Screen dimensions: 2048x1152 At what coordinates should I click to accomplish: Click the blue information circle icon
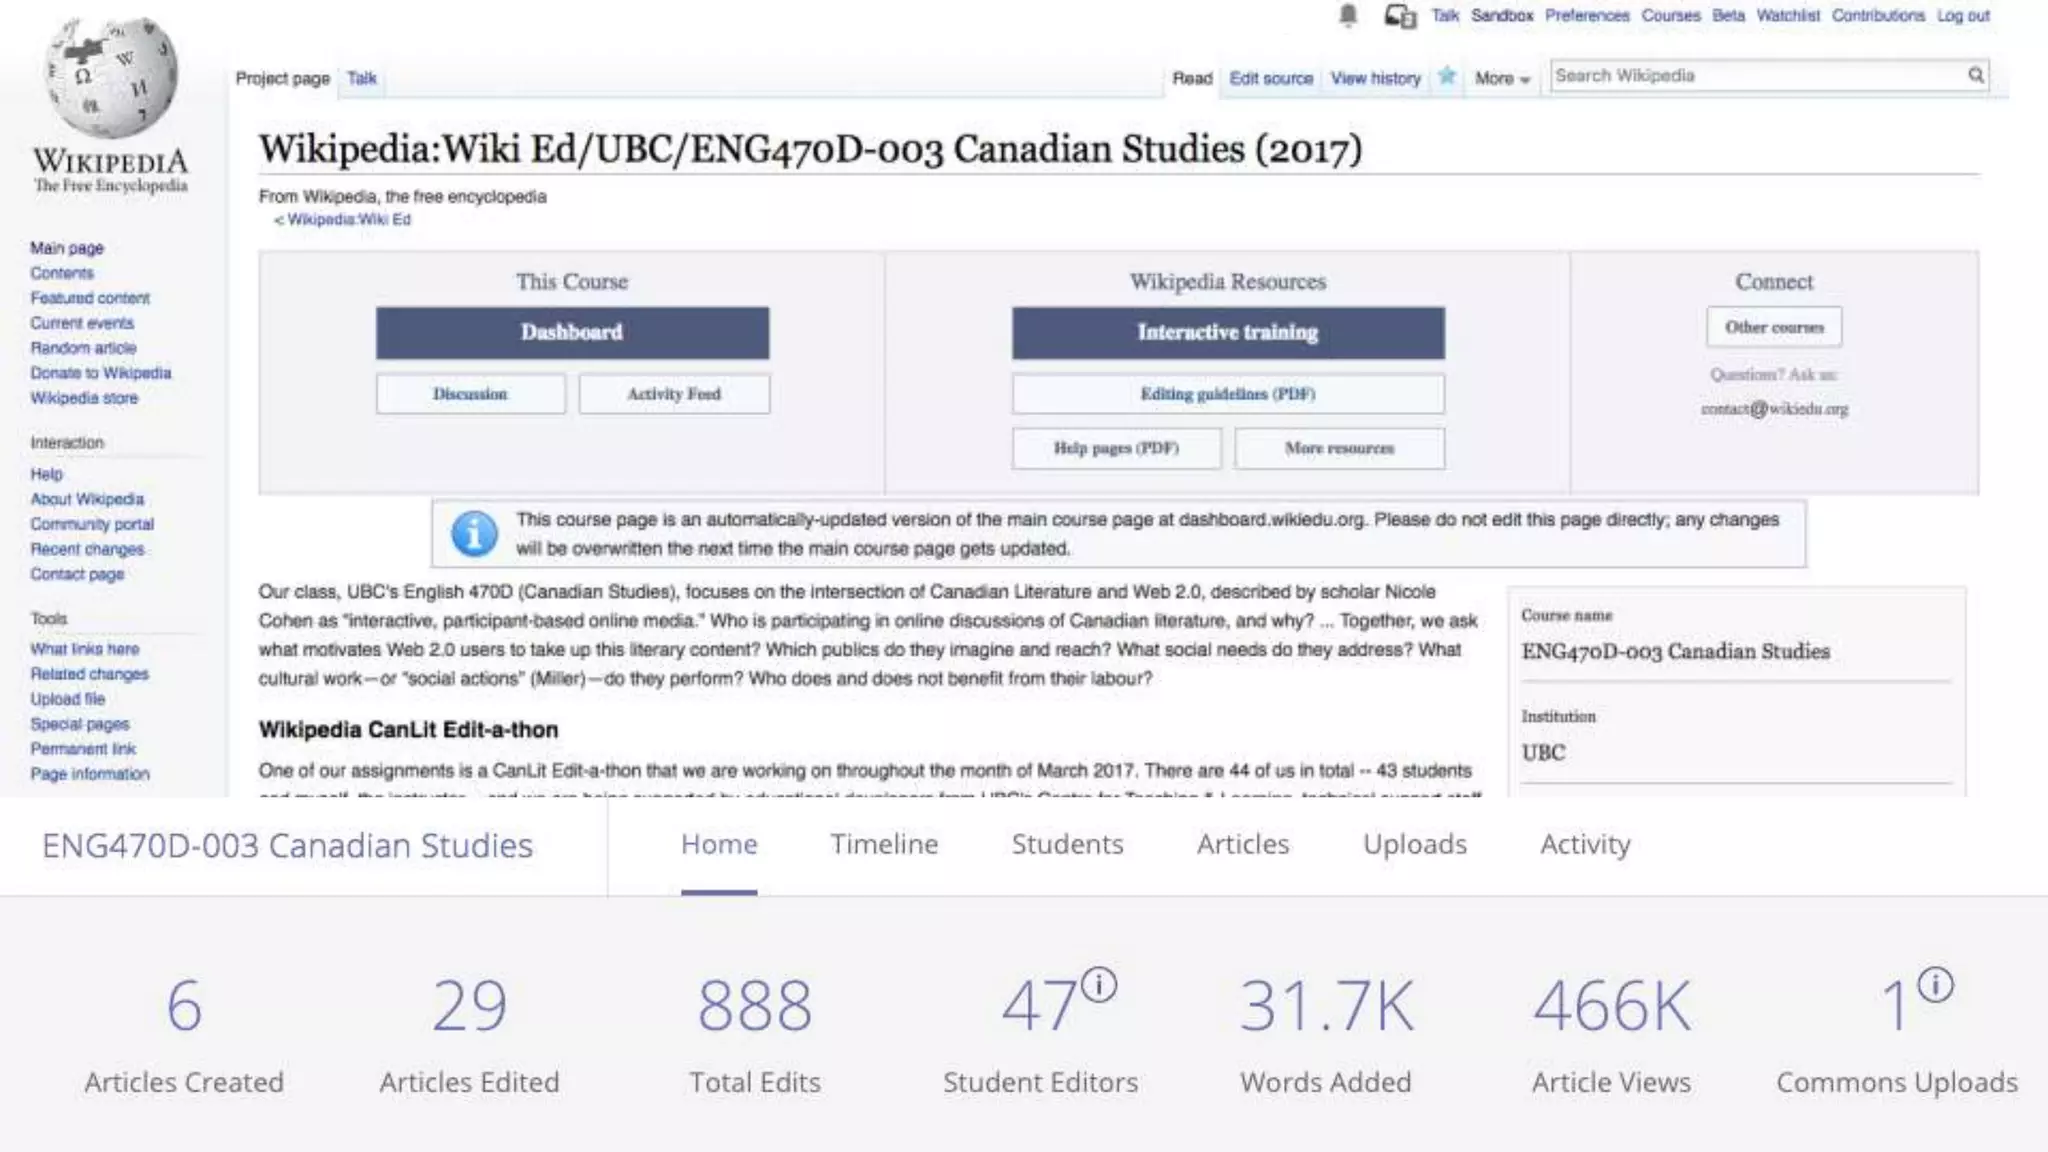474,534
